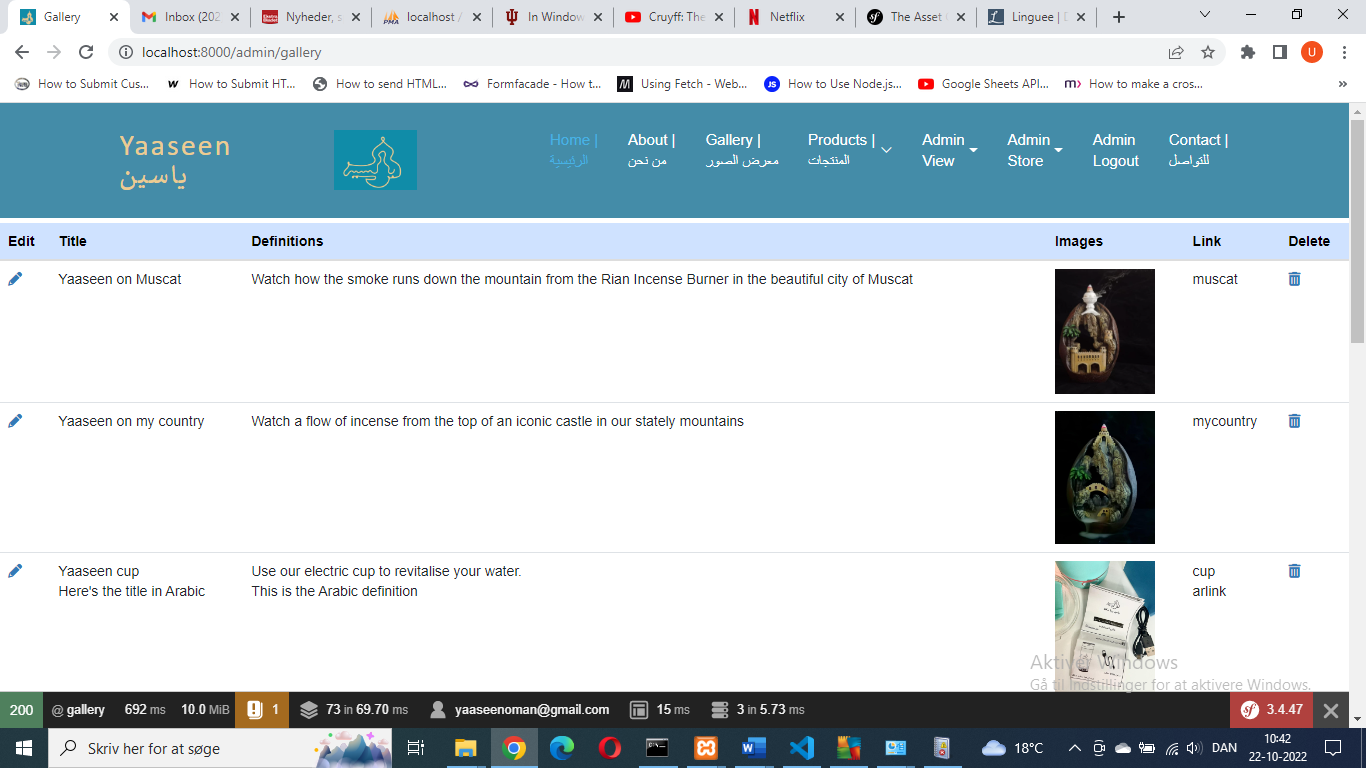Close the Symfony debug toolbar
Image resolution: width=1366 pixels, height=768 pixels.
[x=1330, y=710]
